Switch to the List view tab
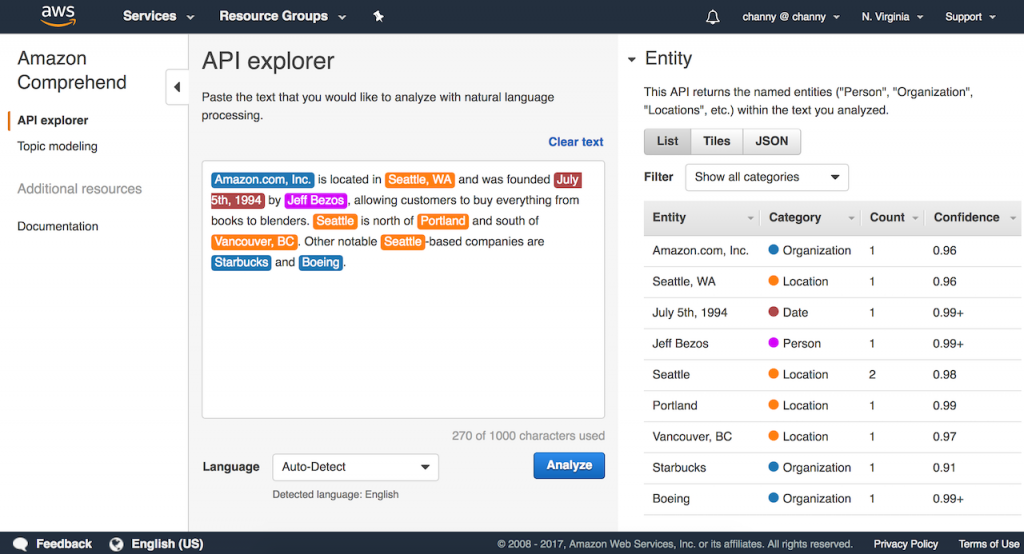Viewport: 1024px width, 554px height. pyautogui.click(x=667, y=141)
